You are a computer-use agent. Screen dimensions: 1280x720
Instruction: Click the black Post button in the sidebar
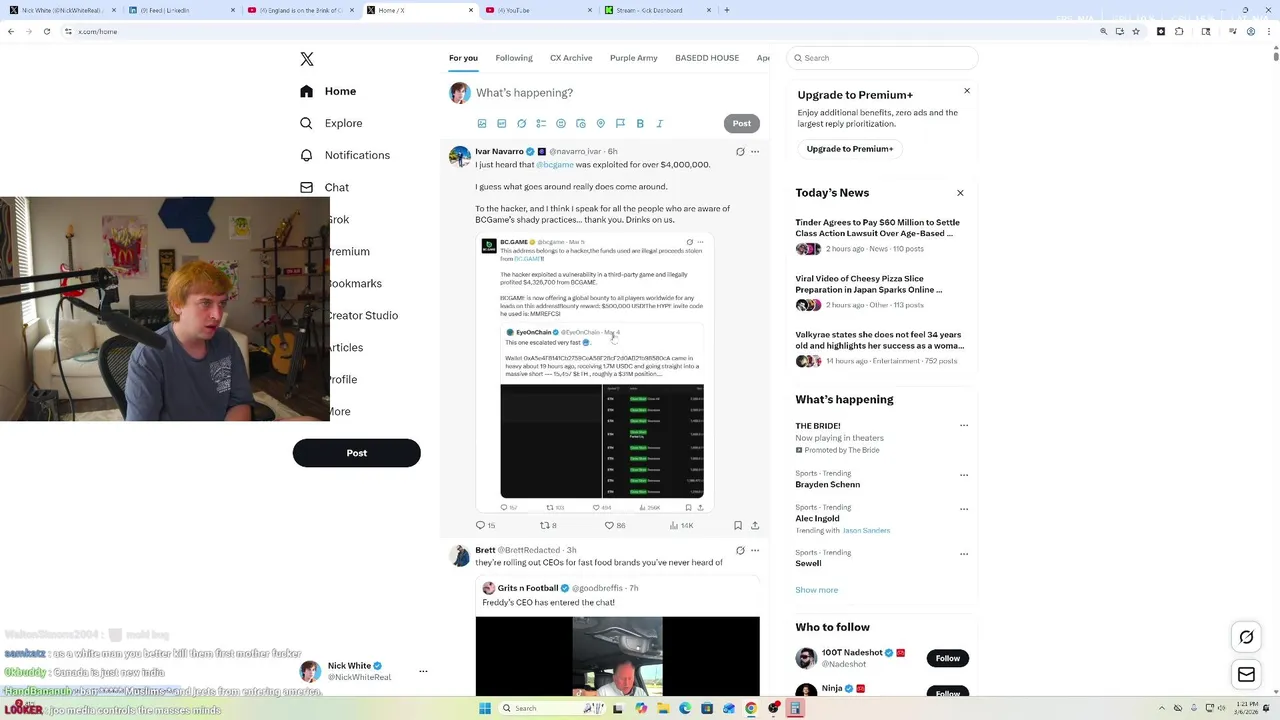(357, 453)
